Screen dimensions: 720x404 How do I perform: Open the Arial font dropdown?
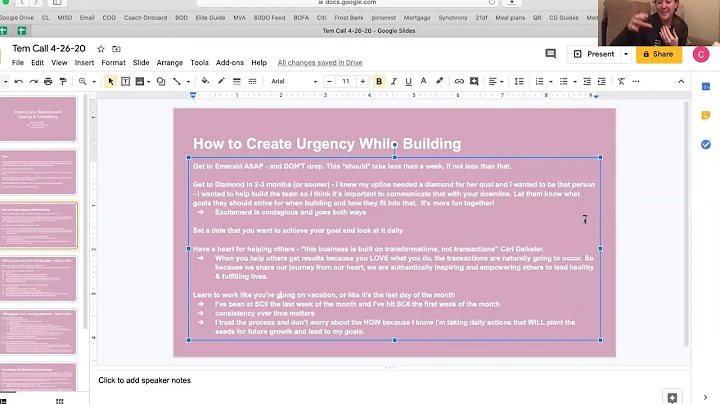coord(294,81)
